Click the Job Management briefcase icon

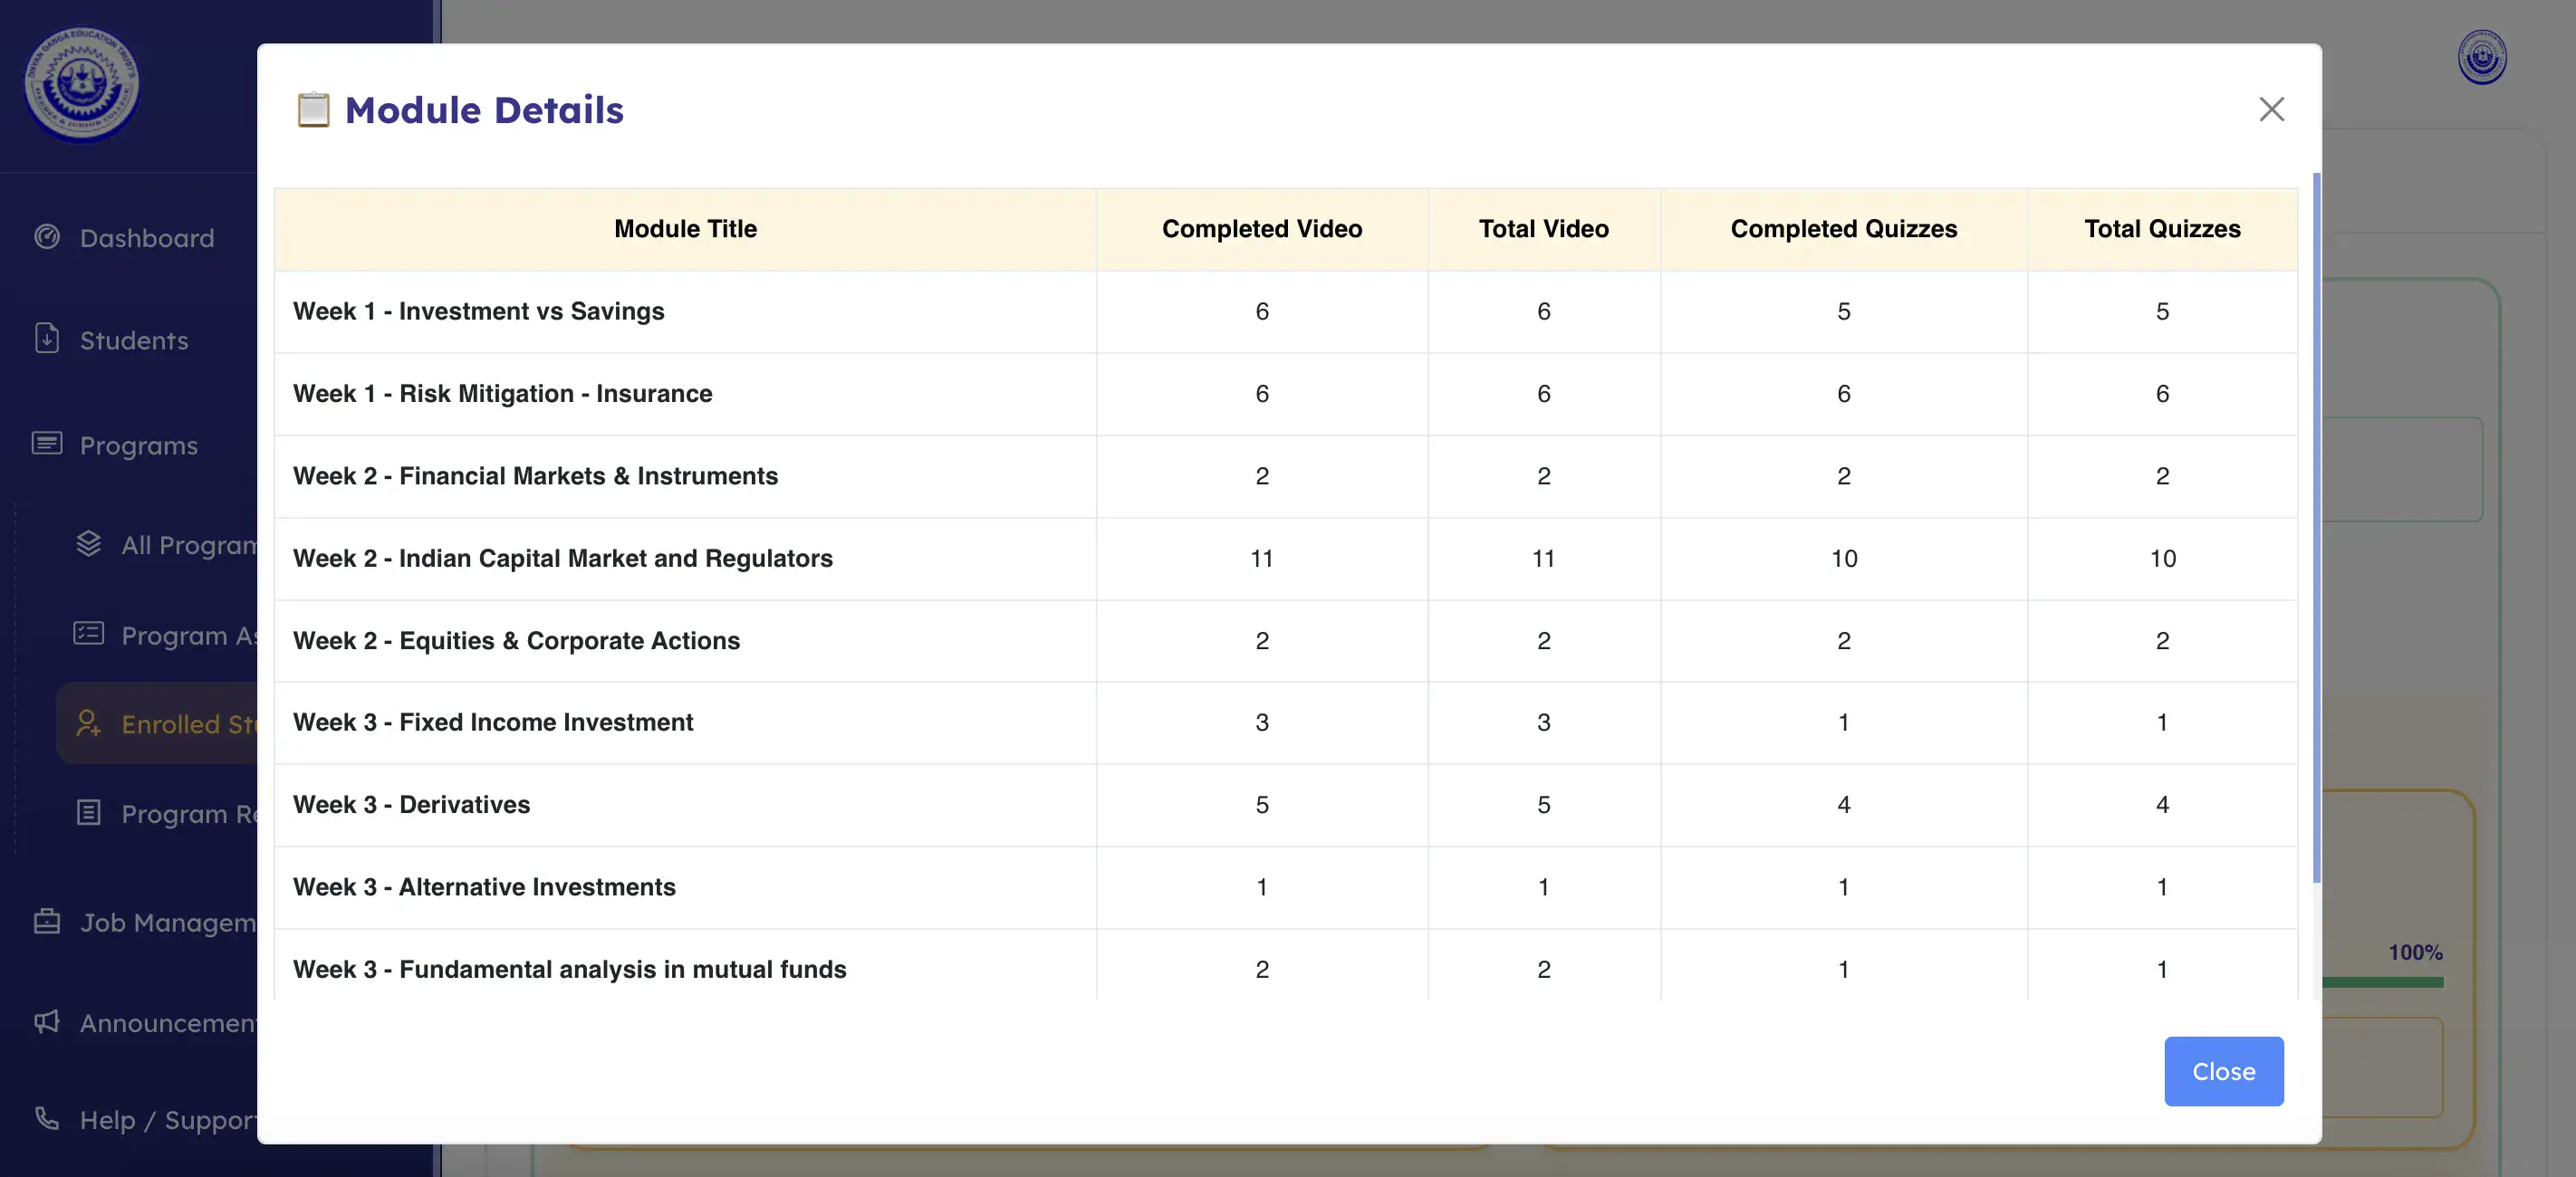(47, 920)
